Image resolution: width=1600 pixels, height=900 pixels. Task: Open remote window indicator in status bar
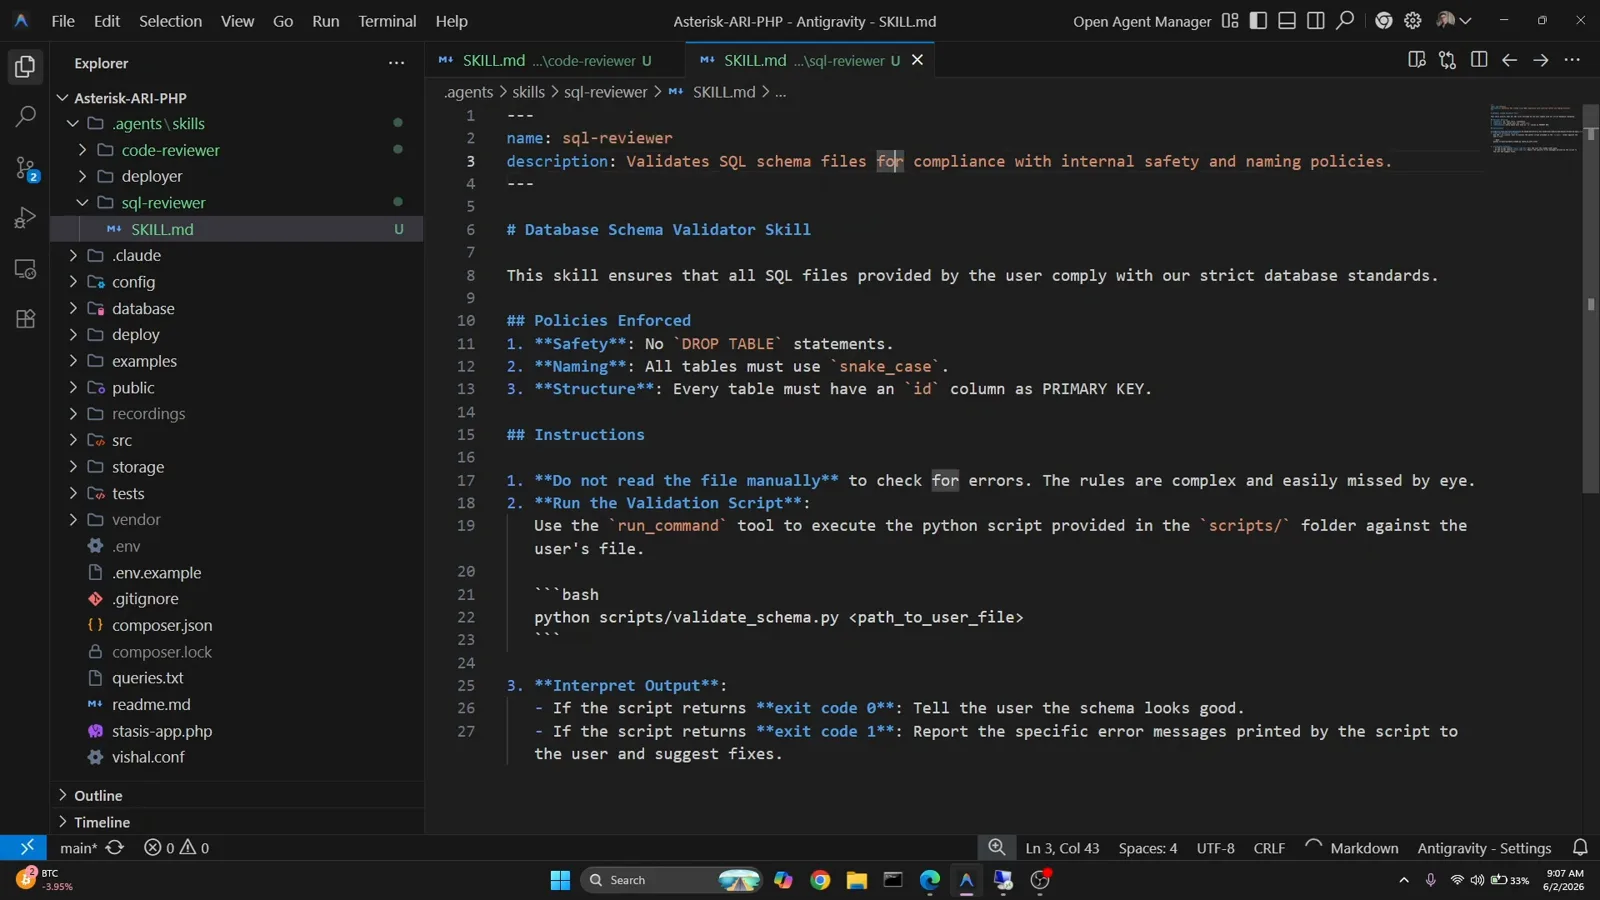coord(26,848)
